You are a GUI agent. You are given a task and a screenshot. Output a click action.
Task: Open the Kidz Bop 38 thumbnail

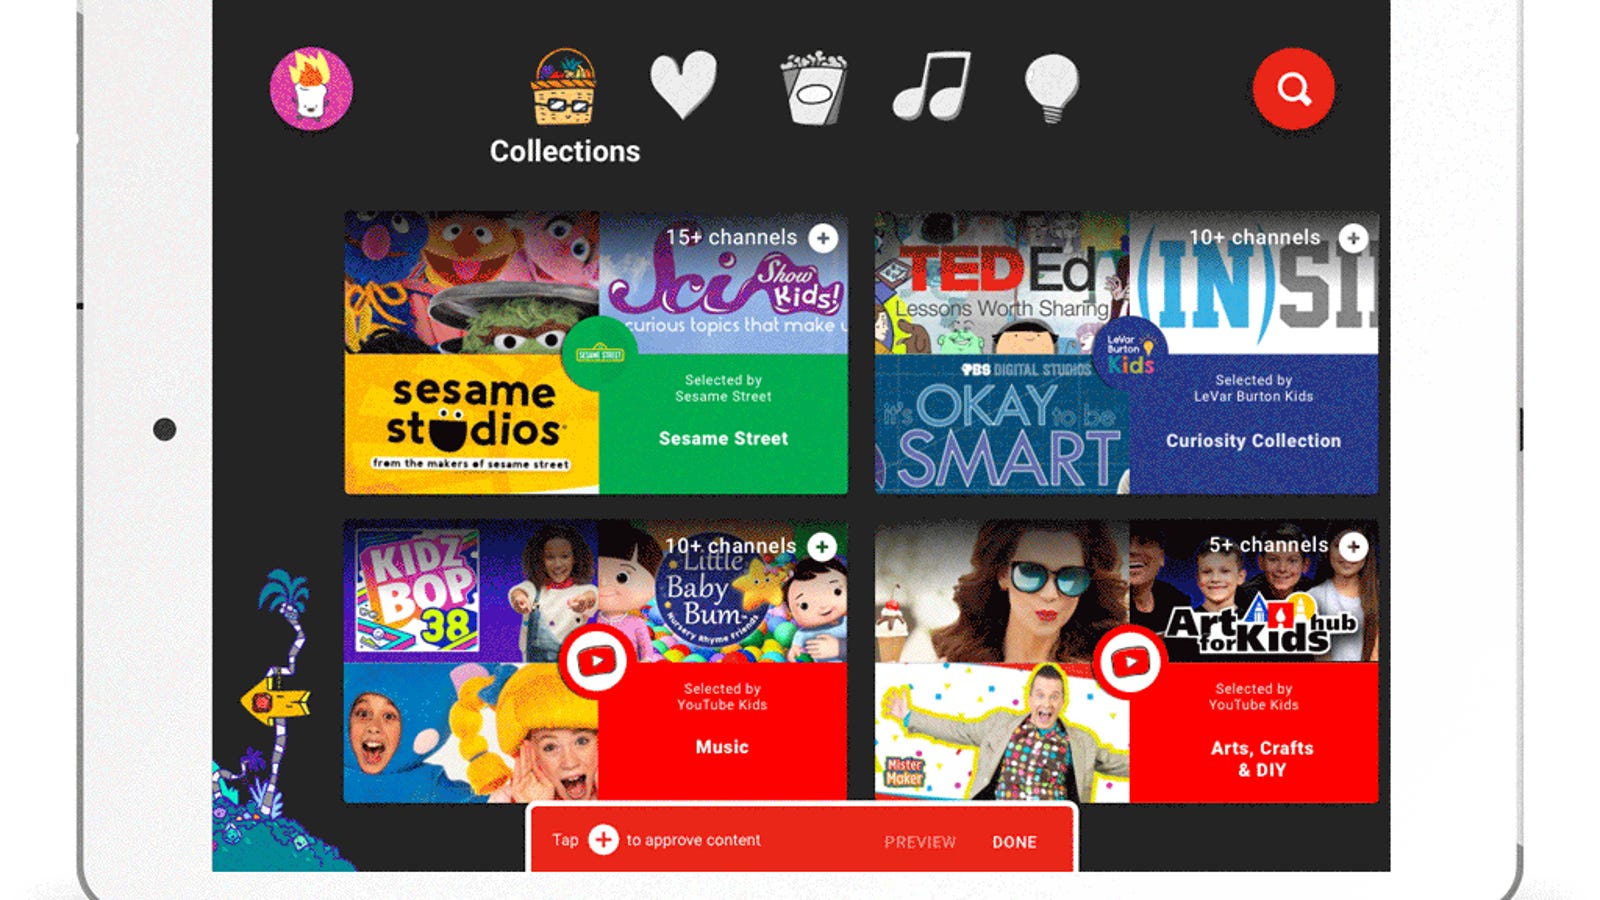click(471, 591)
